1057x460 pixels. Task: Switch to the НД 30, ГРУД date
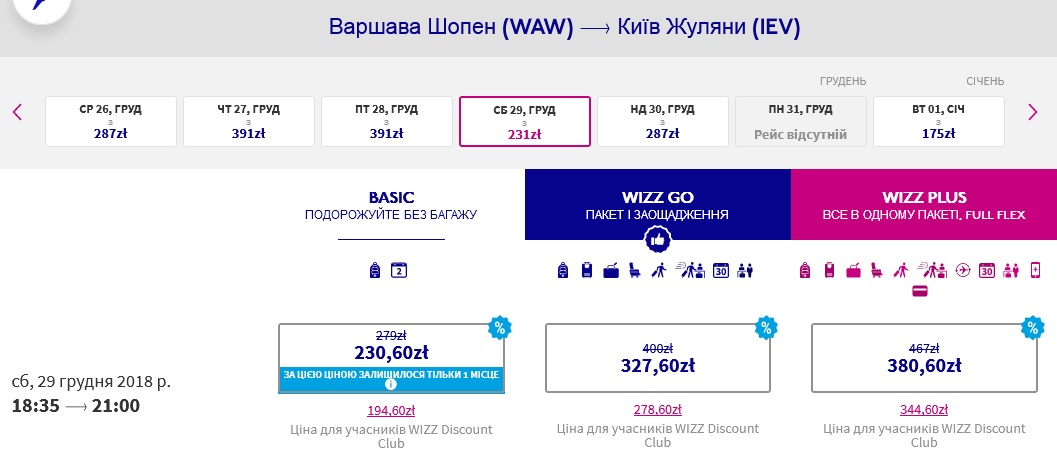663,121
